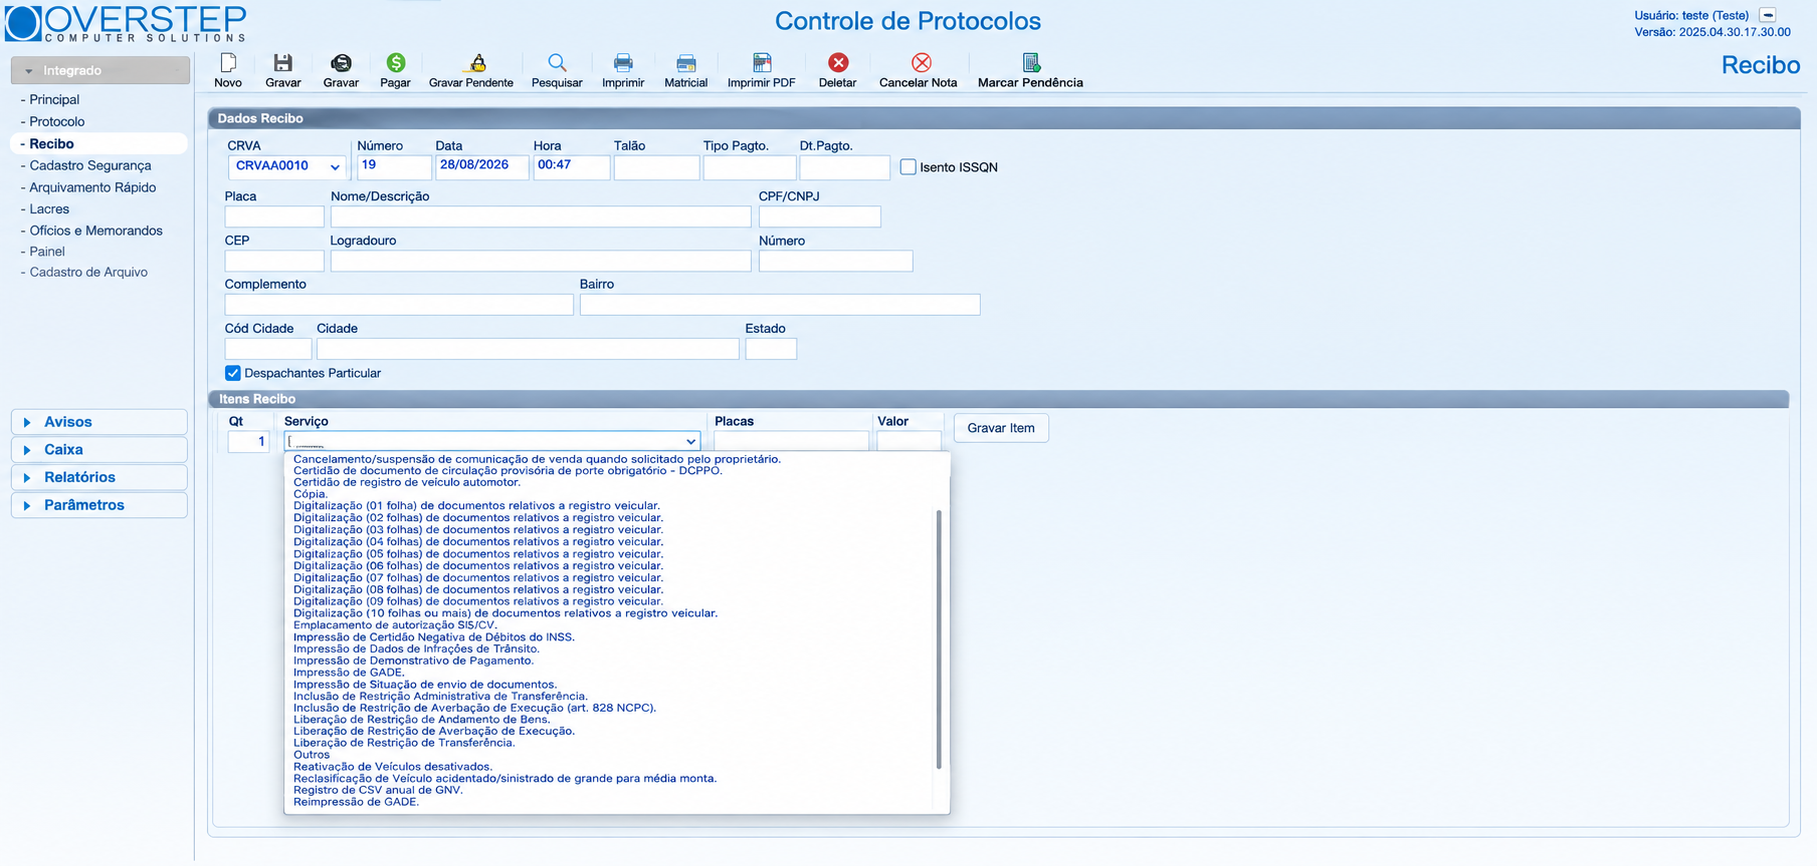This screenshot has width=1817, height=866.
Task: Select the Cópia. service option
Action: point(311,494)
